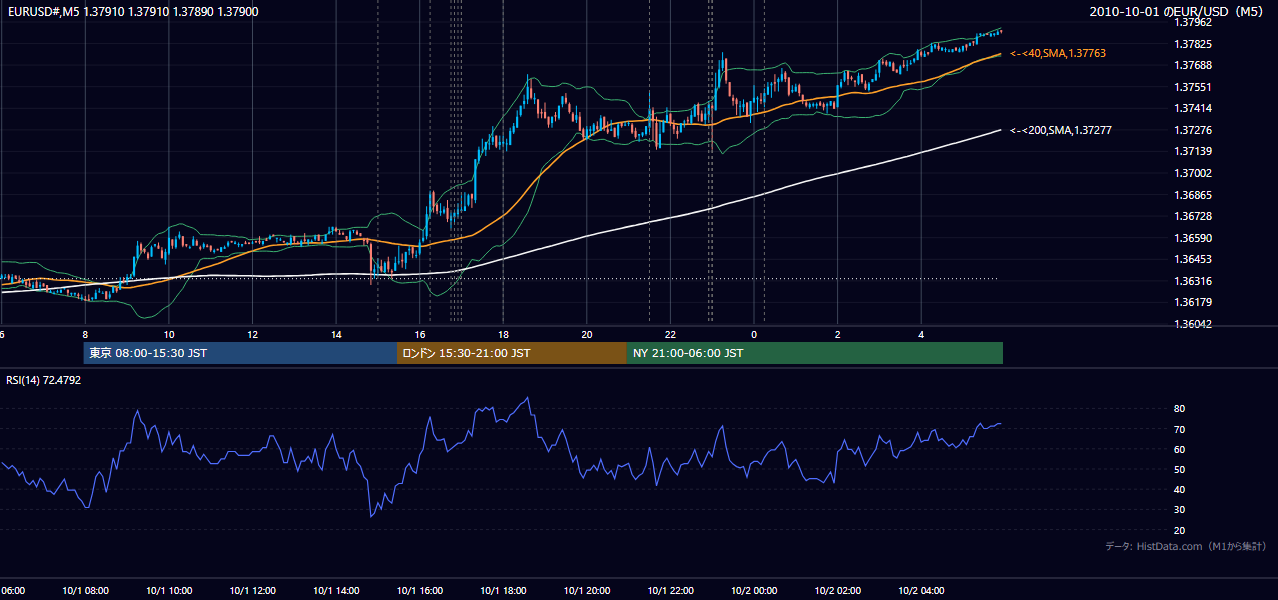
Task: Click the bottom time label 10/1 18:00
Action: 503,591
